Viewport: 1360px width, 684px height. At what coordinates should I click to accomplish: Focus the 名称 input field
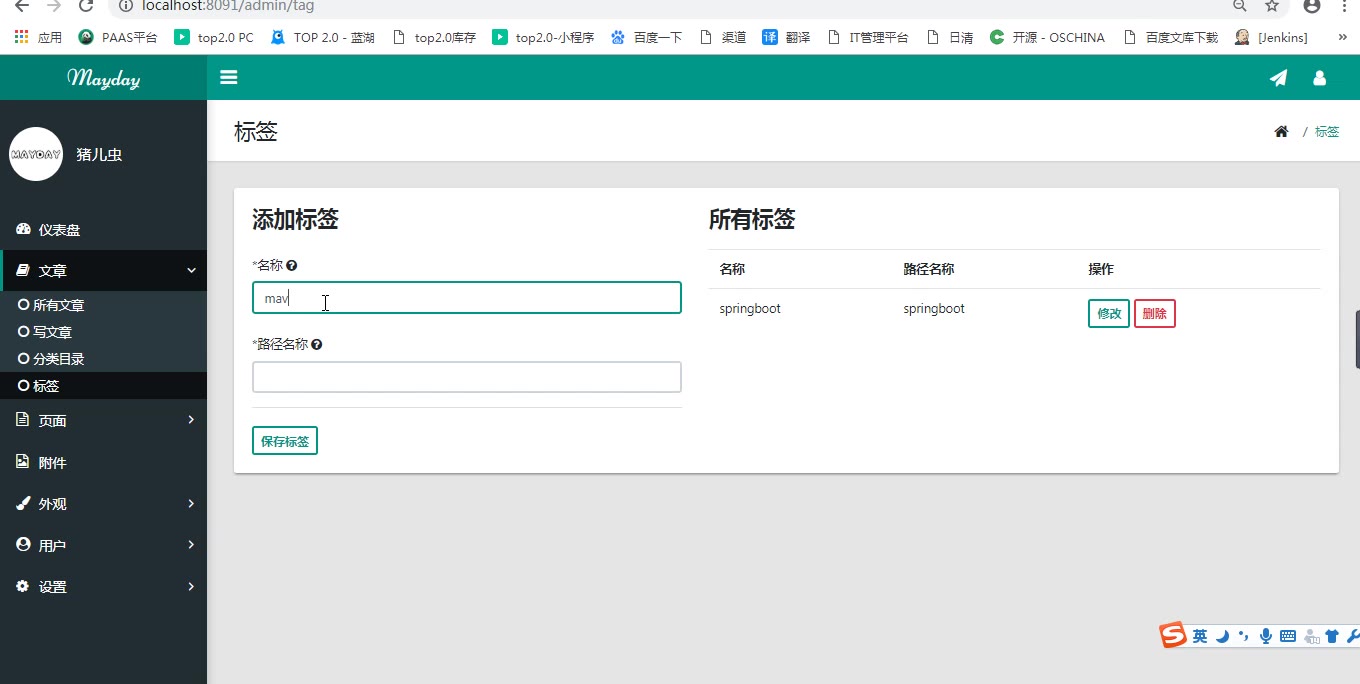coord(467,298)
